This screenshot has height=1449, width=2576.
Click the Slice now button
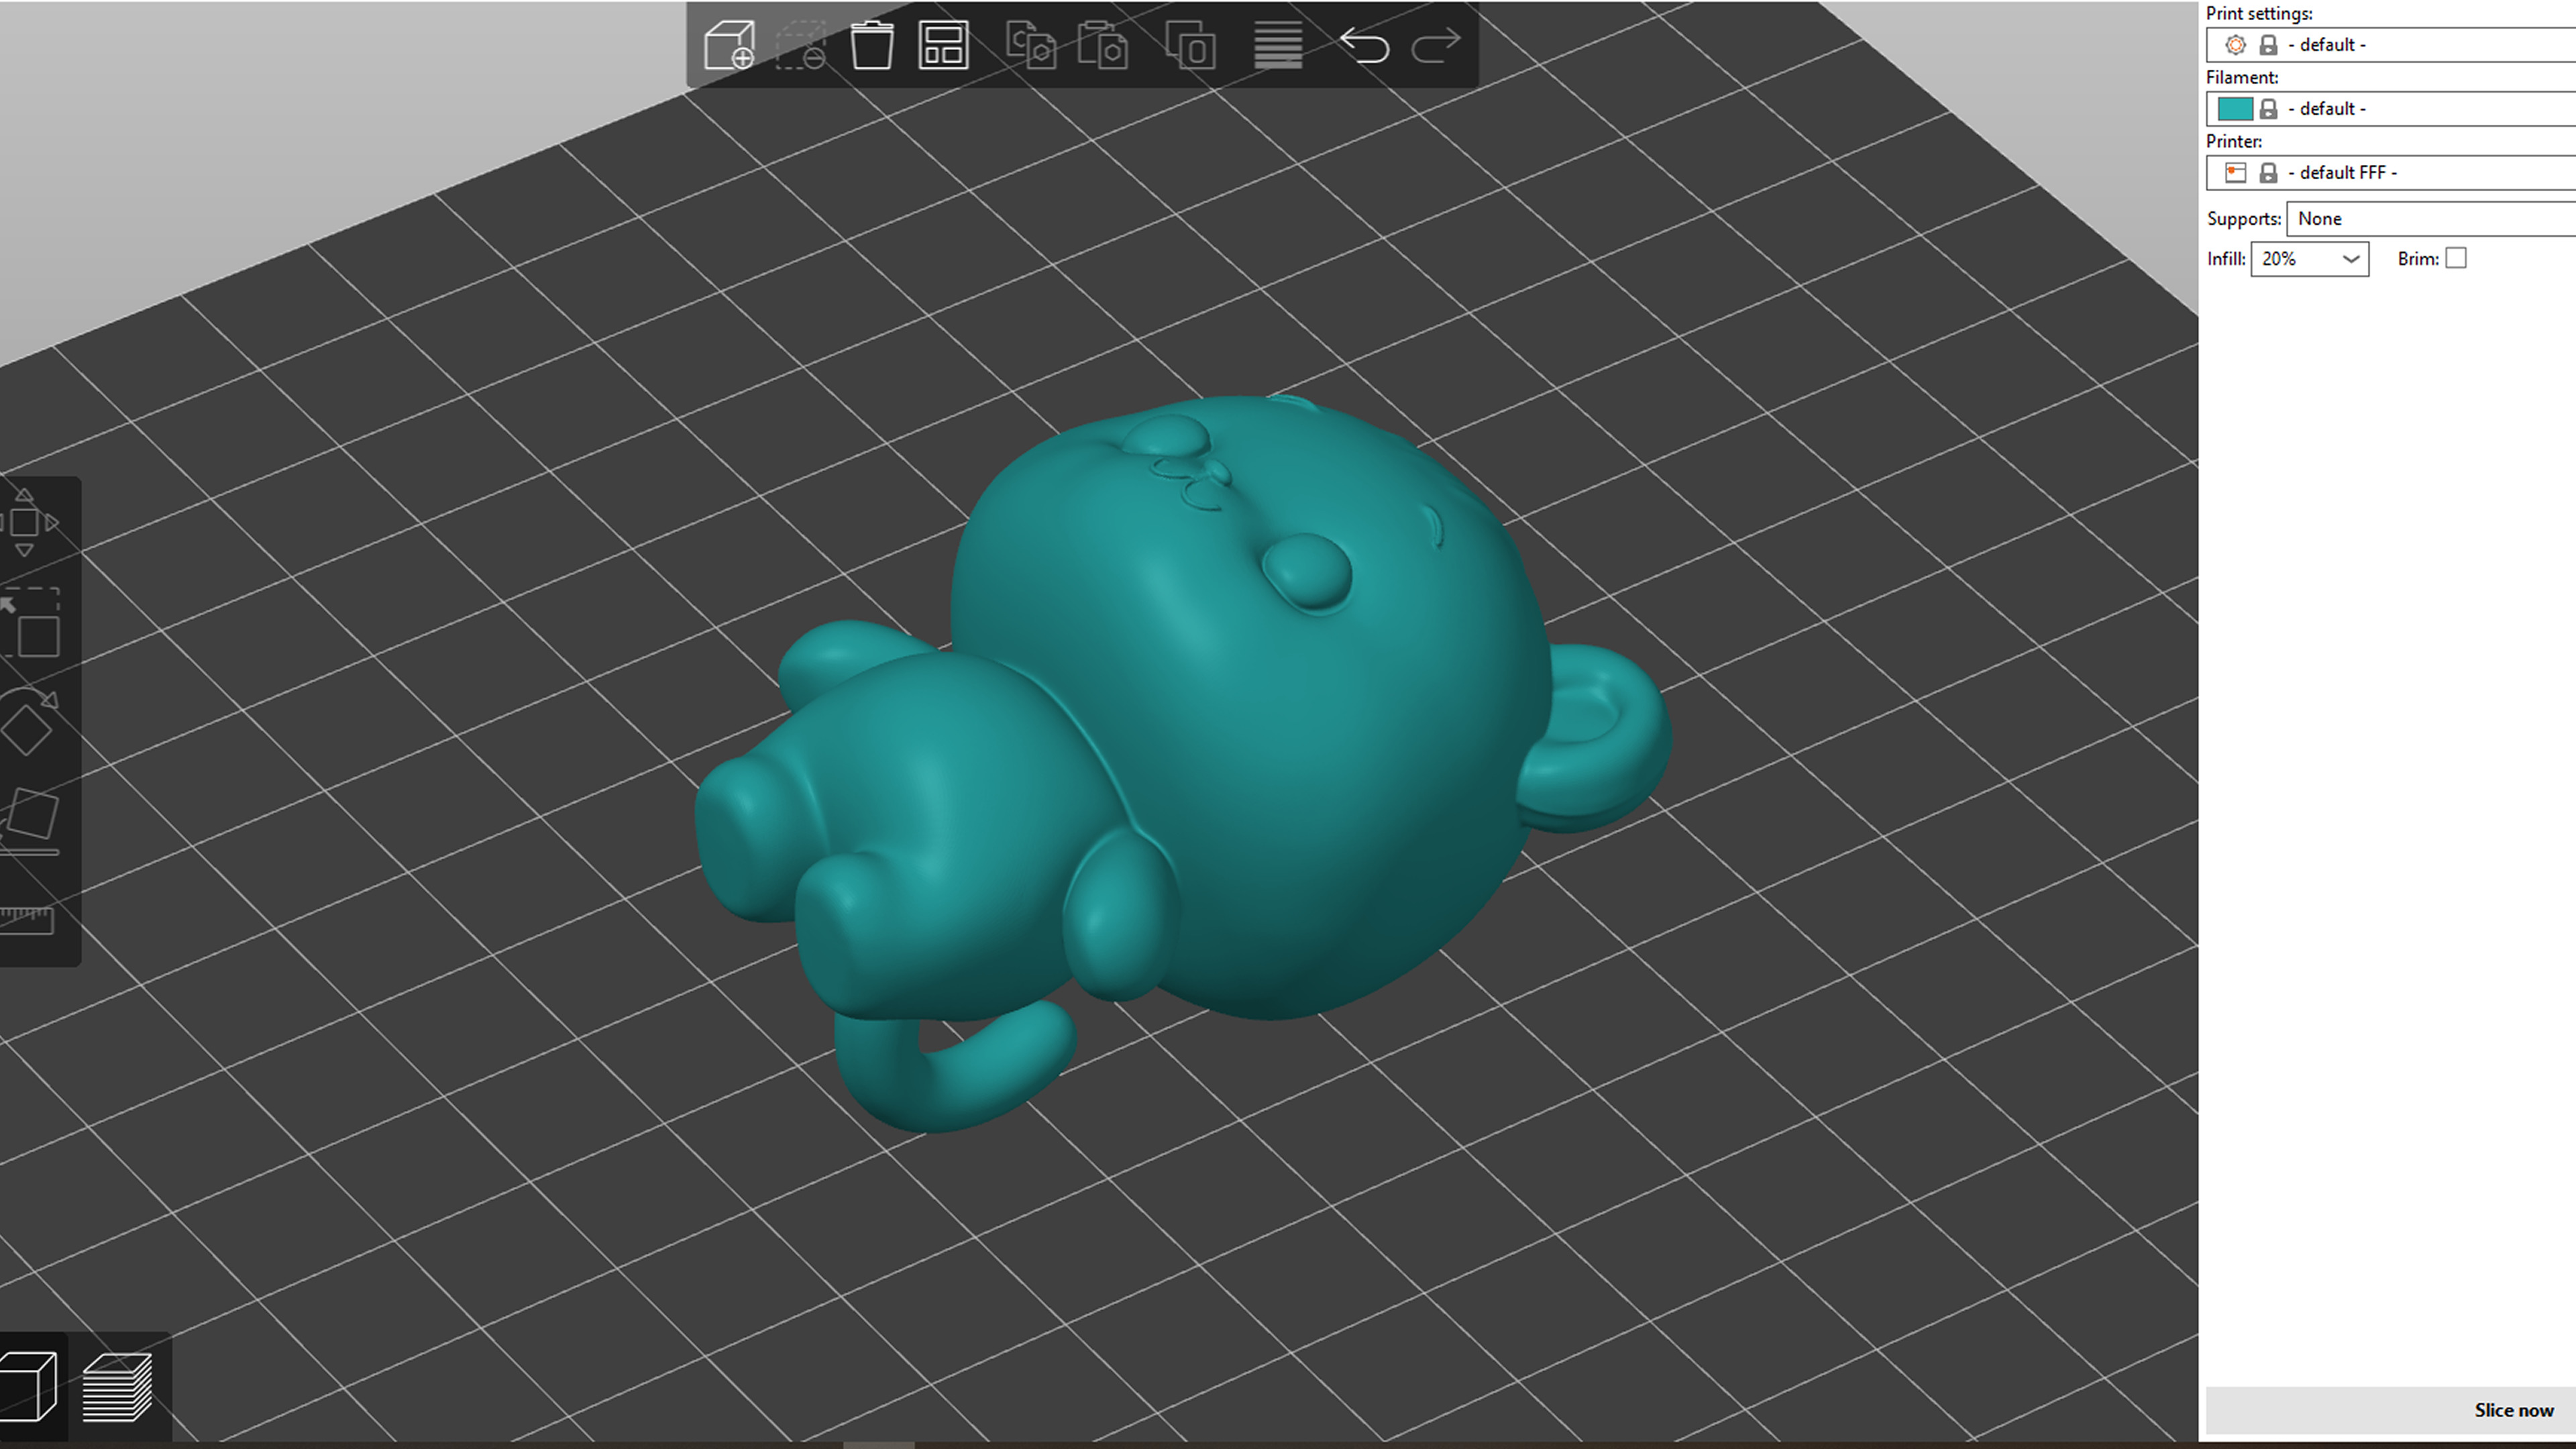click(x=2391, y=1410)
